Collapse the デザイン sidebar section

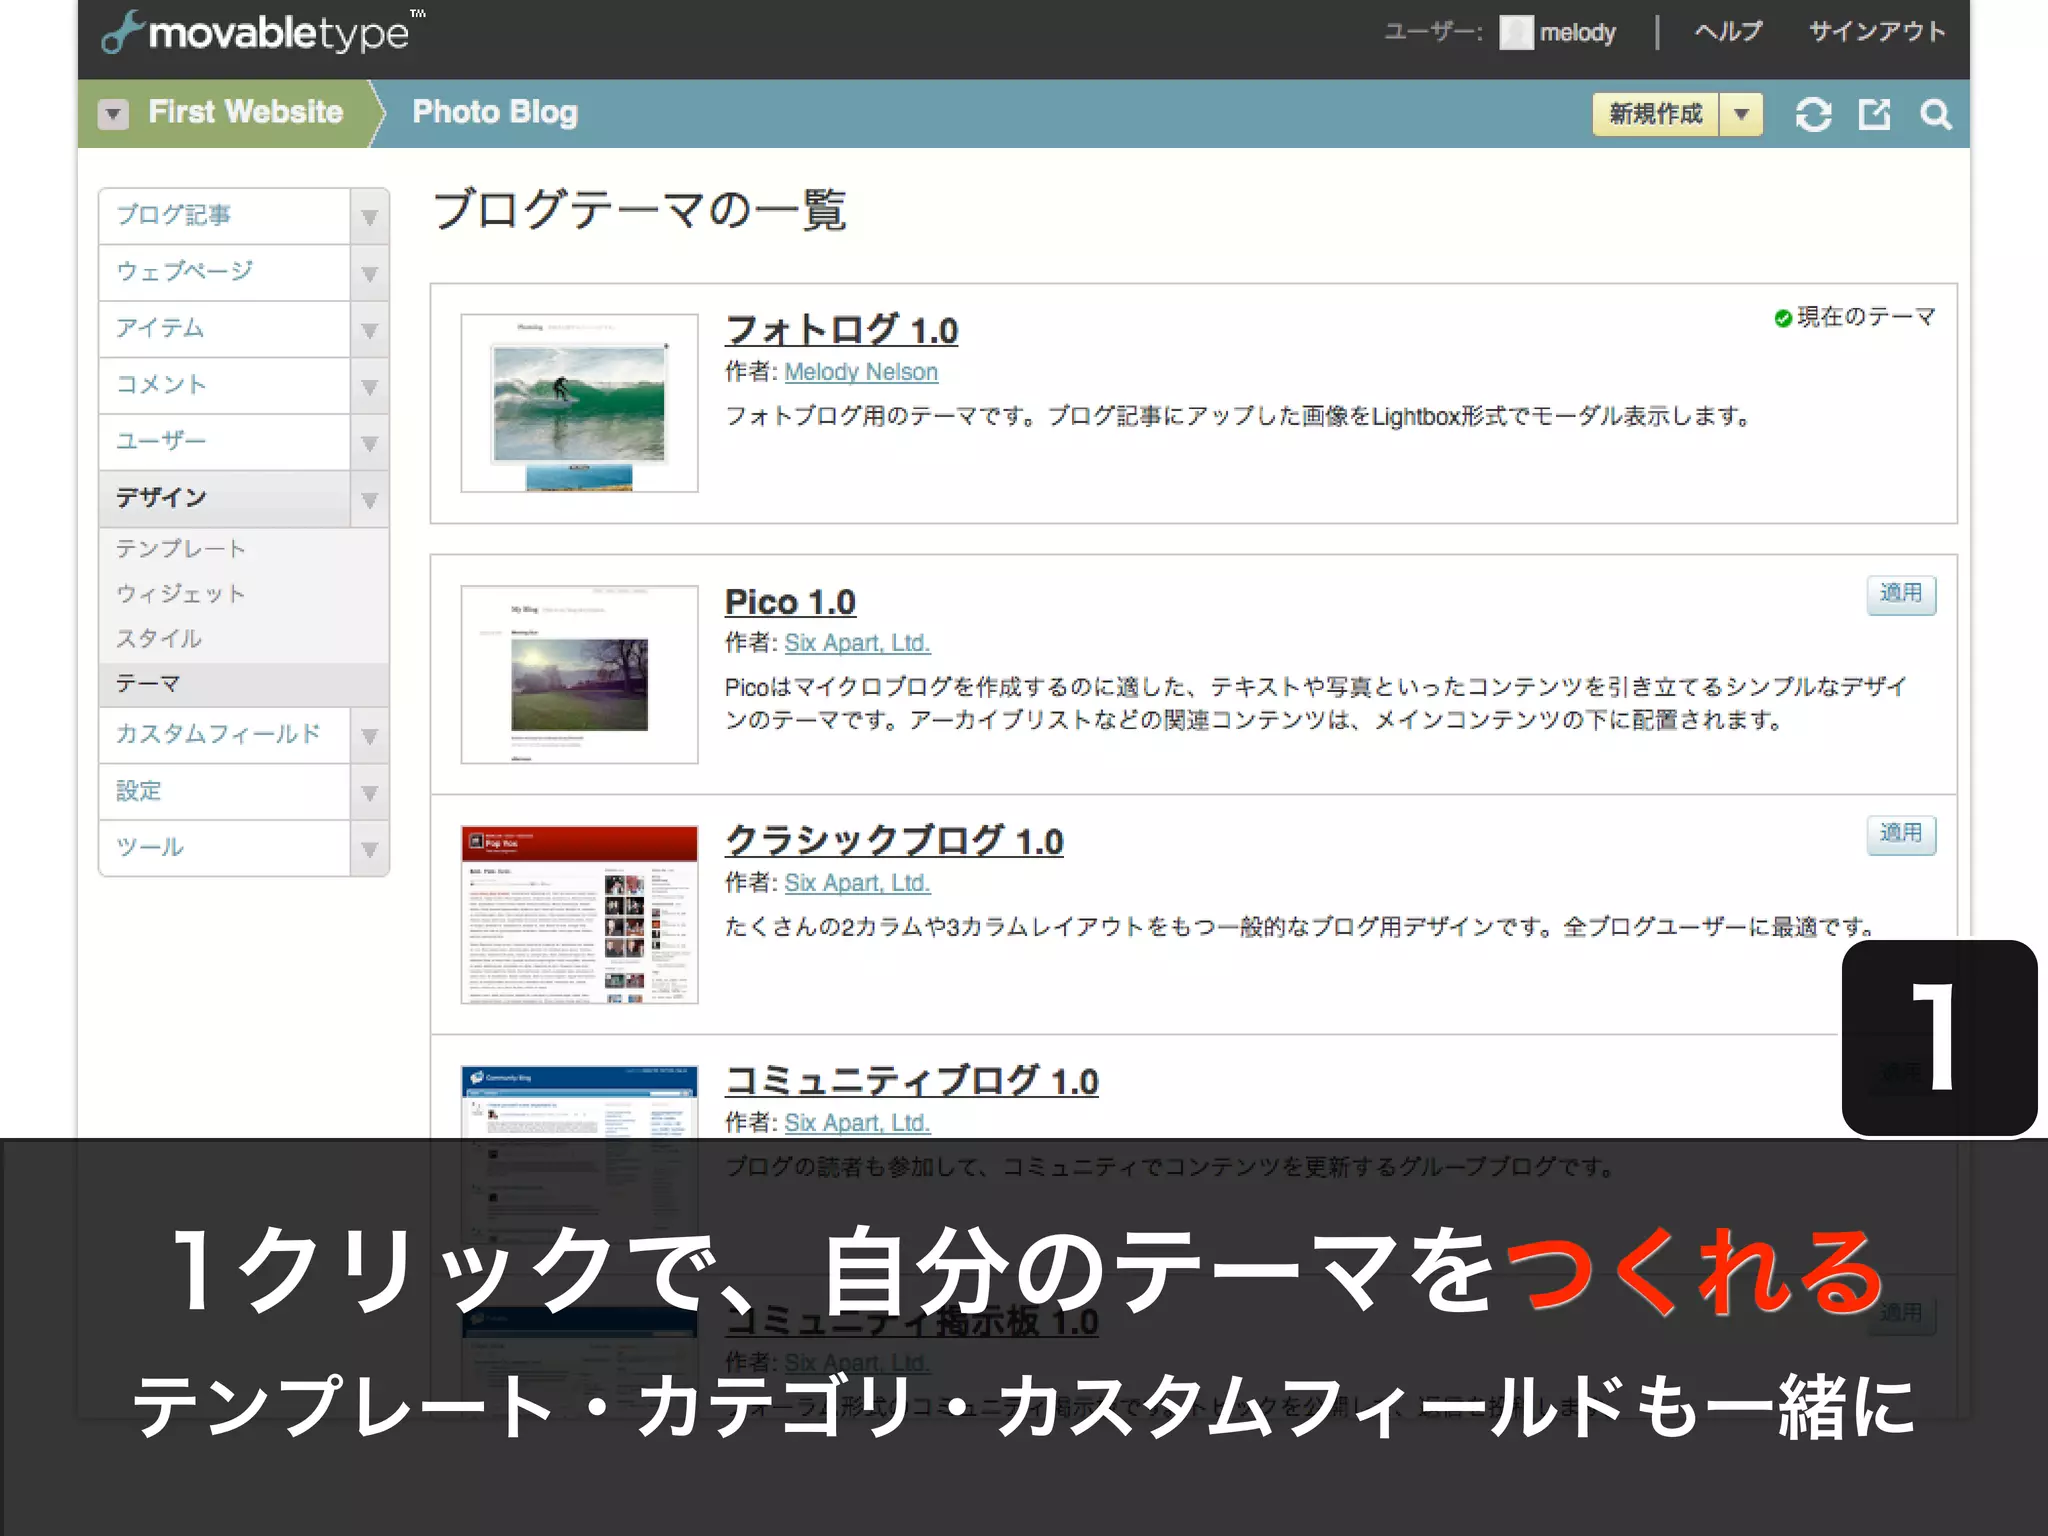tap(369, 500)
